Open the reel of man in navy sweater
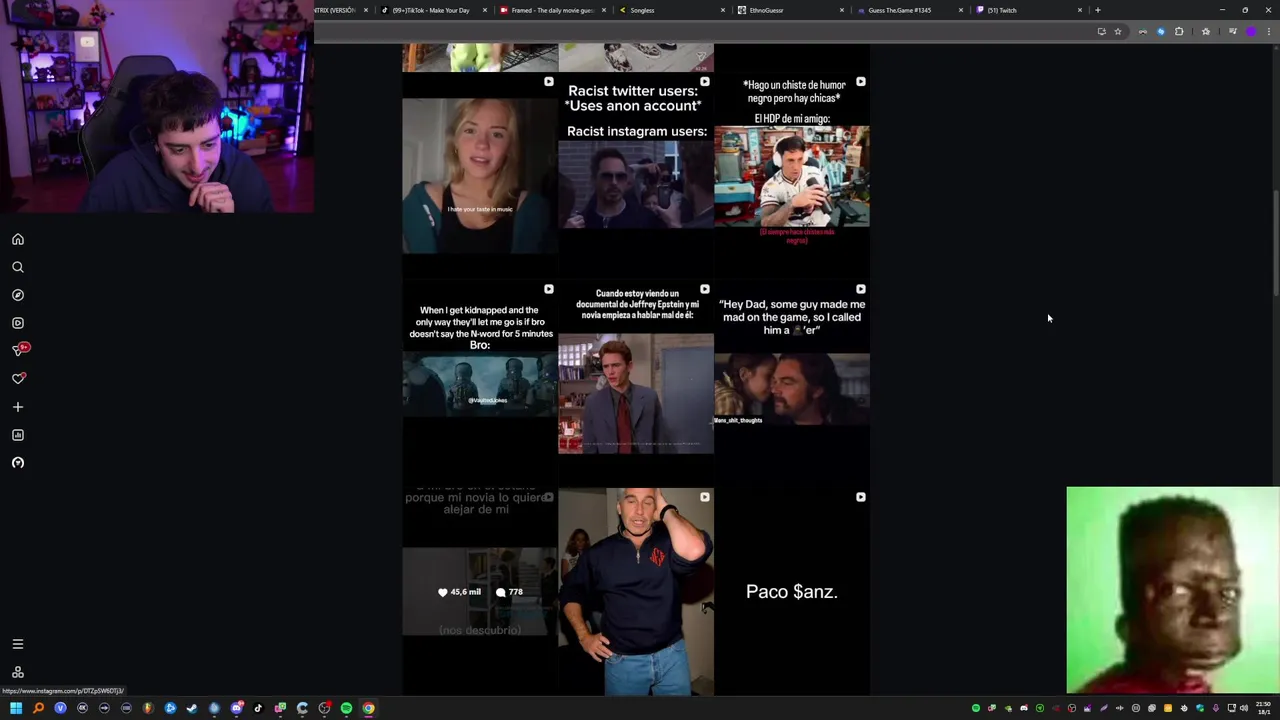 pos(636,591)
